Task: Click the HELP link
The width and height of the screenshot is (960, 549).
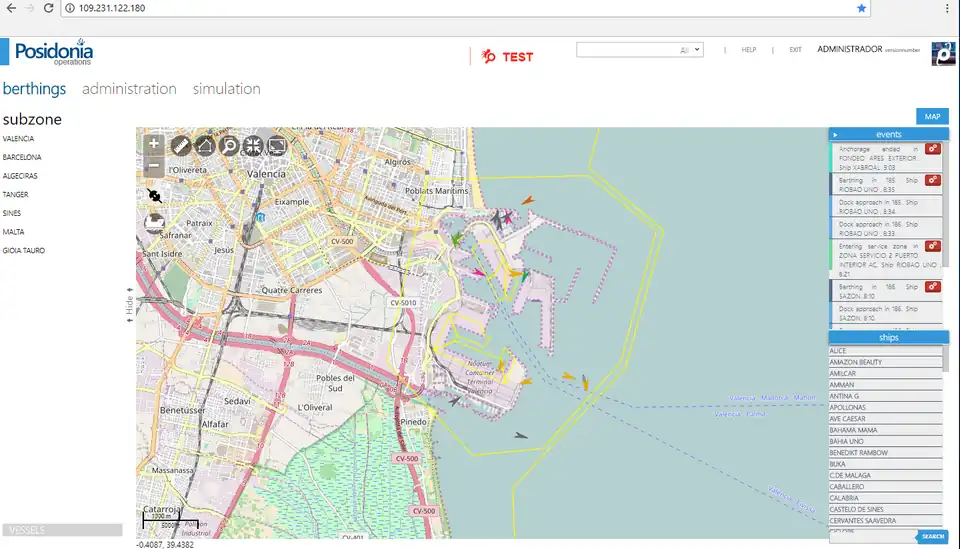Action: tap(748, 49)
